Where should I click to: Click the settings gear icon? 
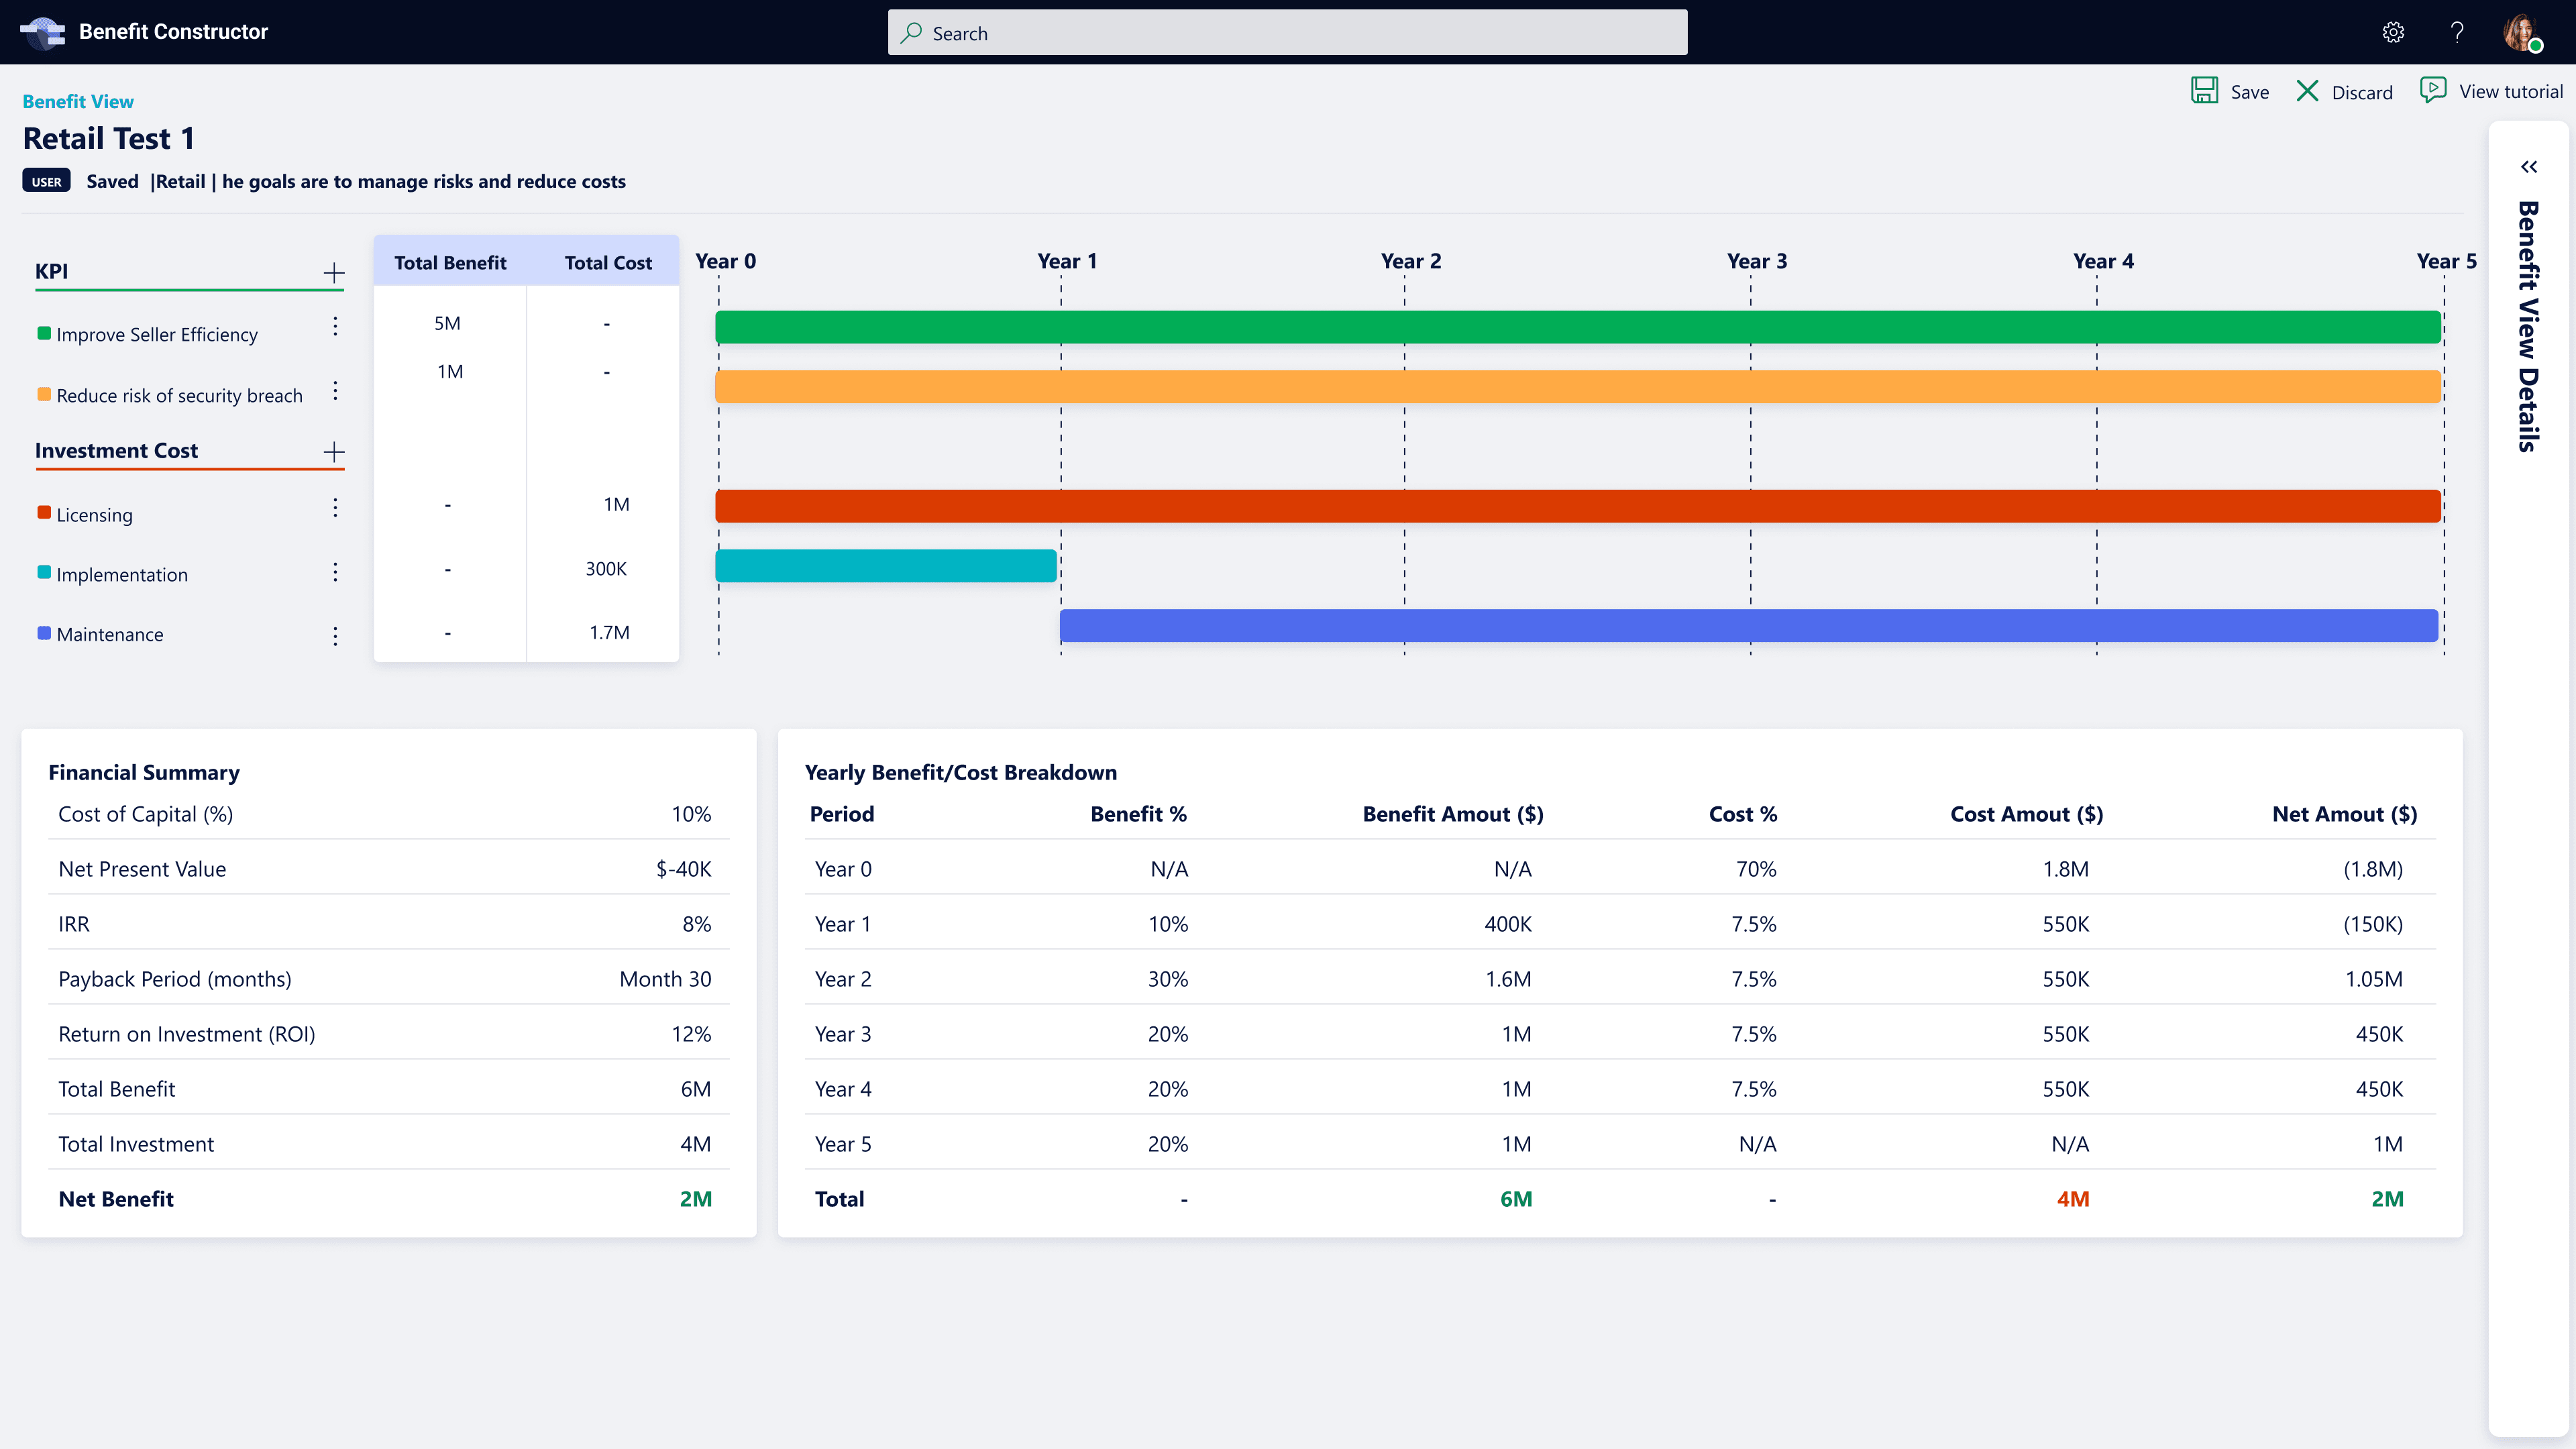coord(2393,32)
